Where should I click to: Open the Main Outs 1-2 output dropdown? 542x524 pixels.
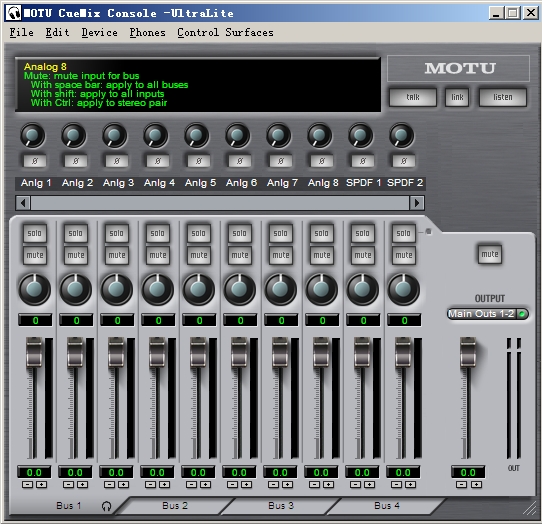(x=487, y=314)
